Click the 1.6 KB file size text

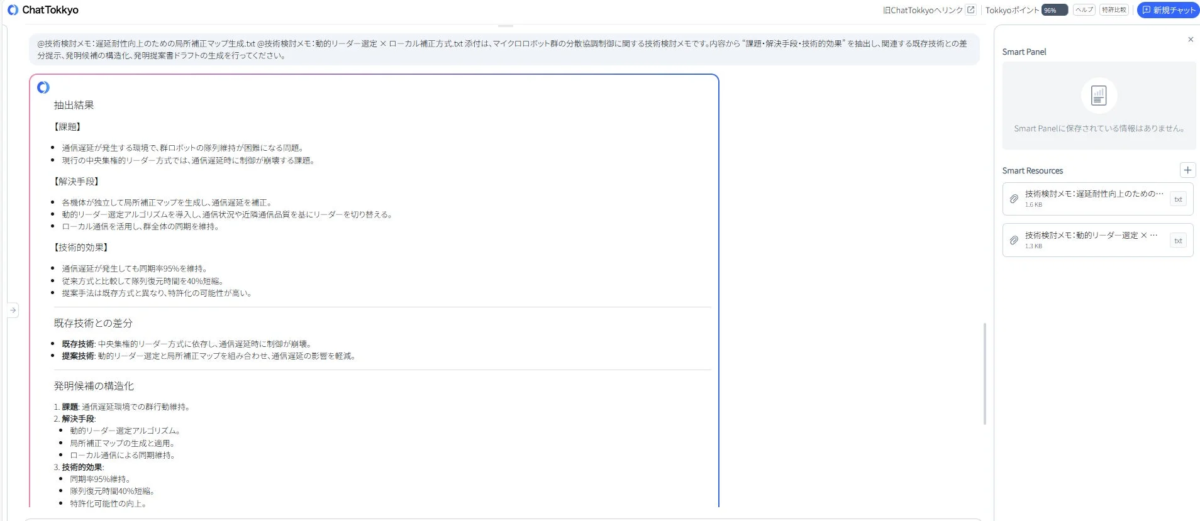[1033, 204]
